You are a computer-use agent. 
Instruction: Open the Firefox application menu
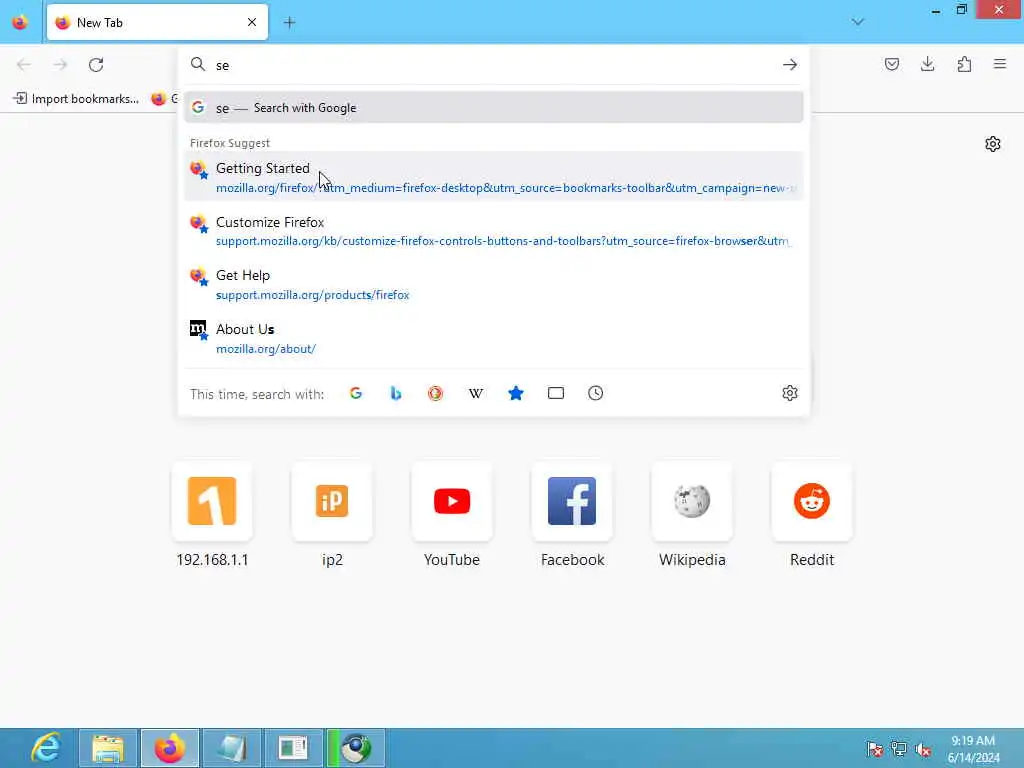(x=1000, y=64)
